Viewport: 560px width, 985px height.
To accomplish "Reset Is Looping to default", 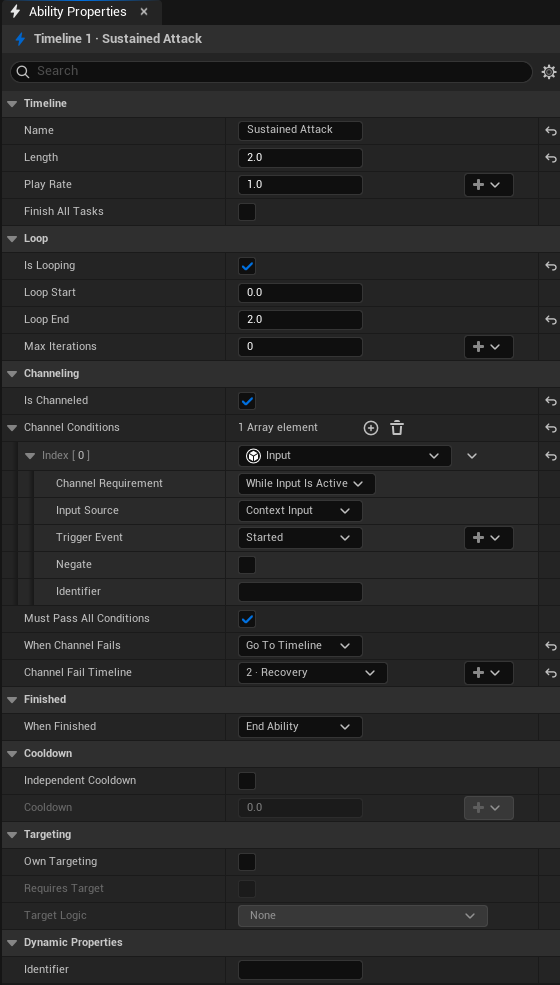I will coord(551,266).
